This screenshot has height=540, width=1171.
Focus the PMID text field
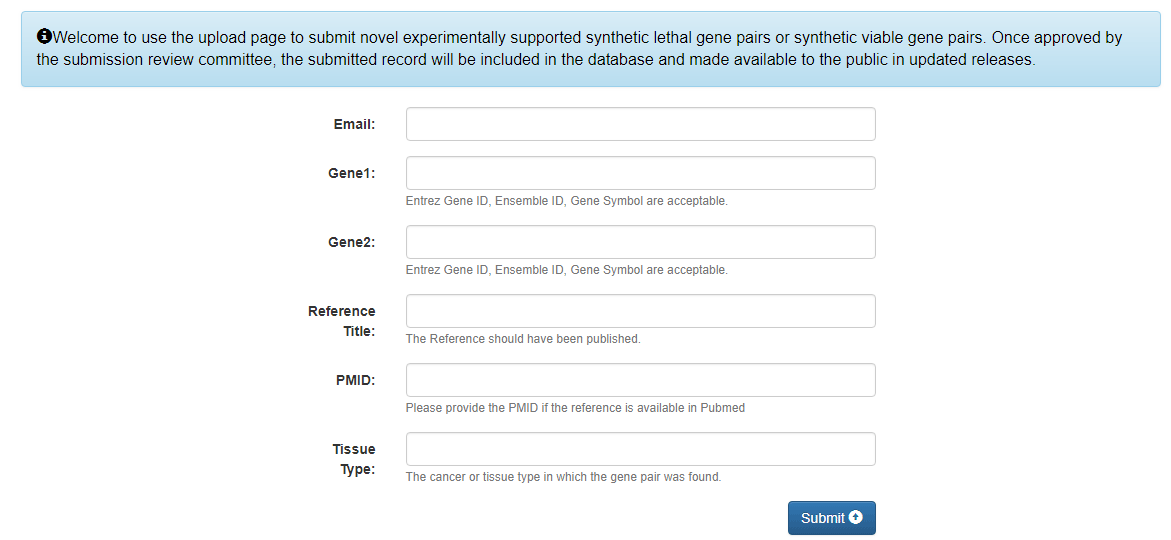coord(640,379)
